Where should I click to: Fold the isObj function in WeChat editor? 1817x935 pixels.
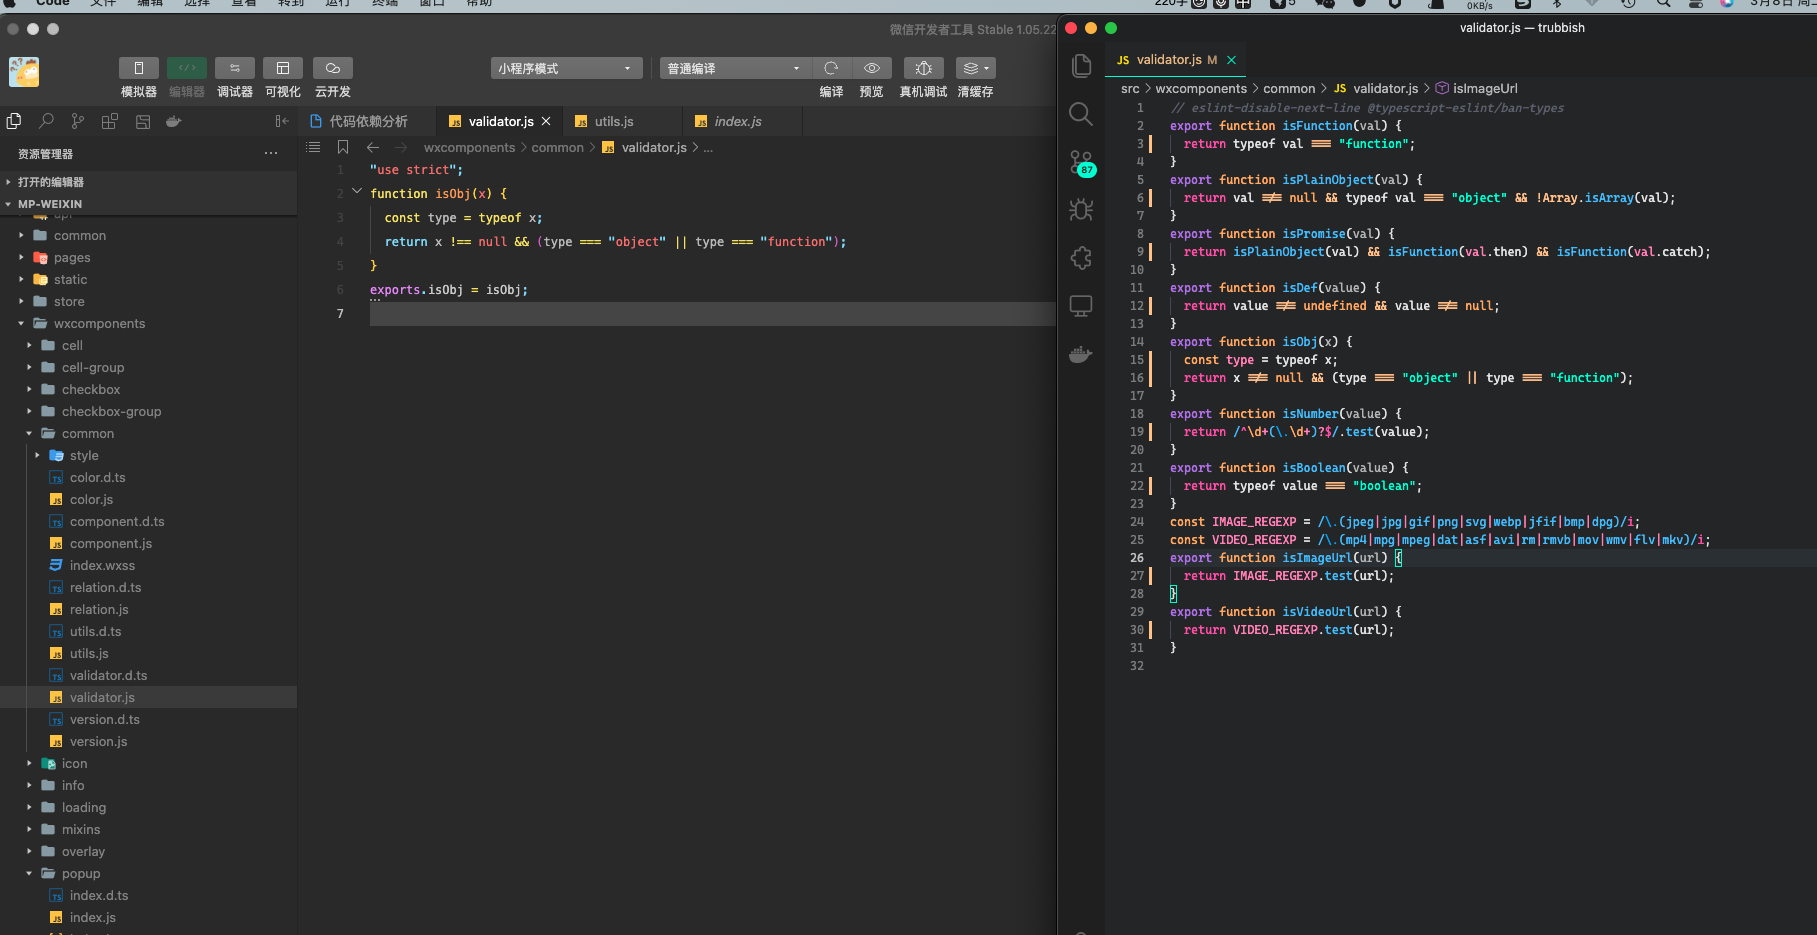coord(357,192)
